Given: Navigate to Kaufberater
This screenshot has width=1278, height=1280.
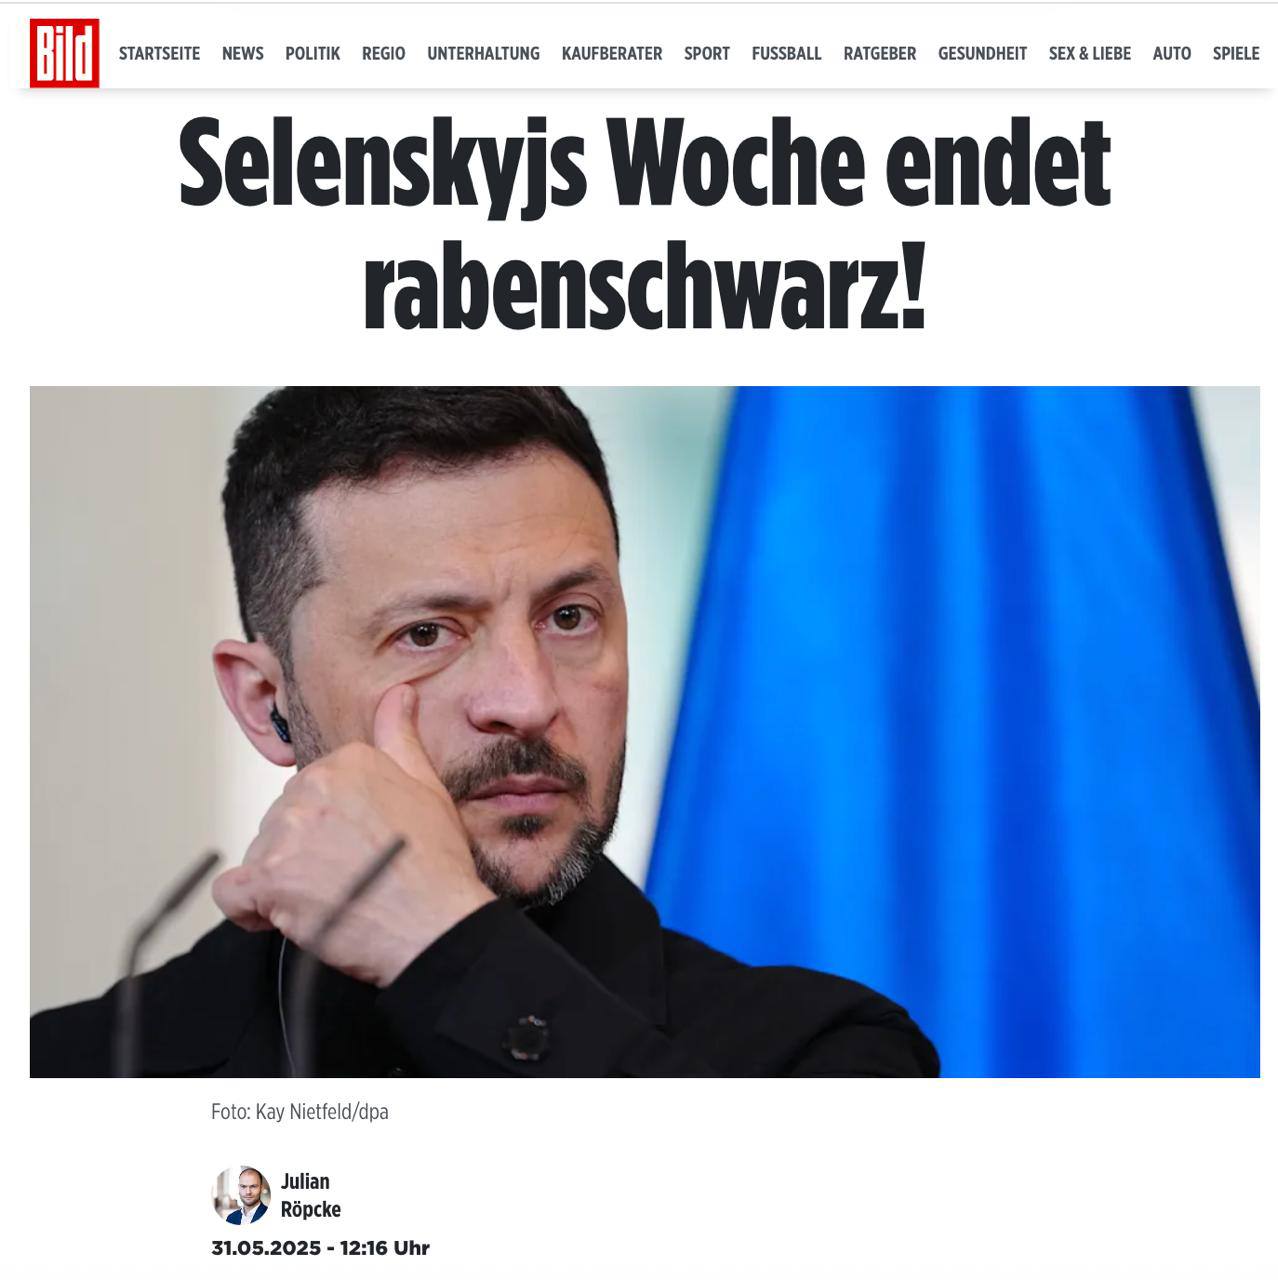Looking at the screenshot, I should click(612, 54).
